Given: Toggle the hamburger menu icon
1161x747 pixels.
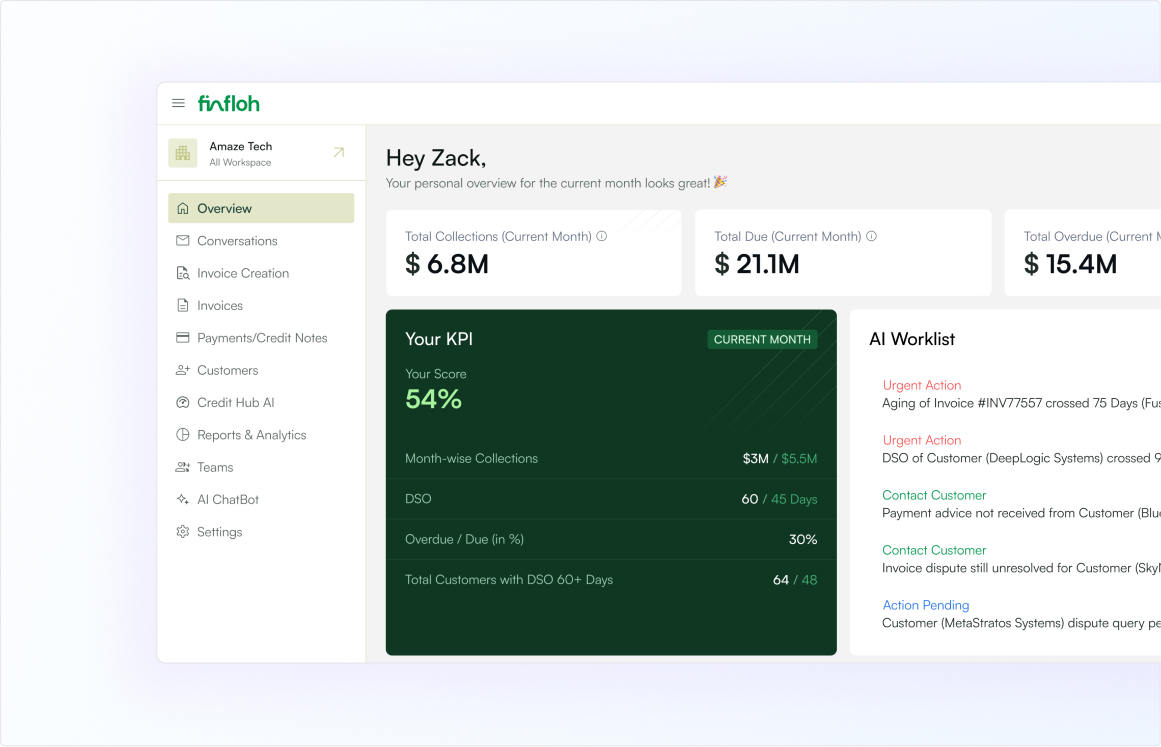Looking at the screenshot, I should click(178, 103).
